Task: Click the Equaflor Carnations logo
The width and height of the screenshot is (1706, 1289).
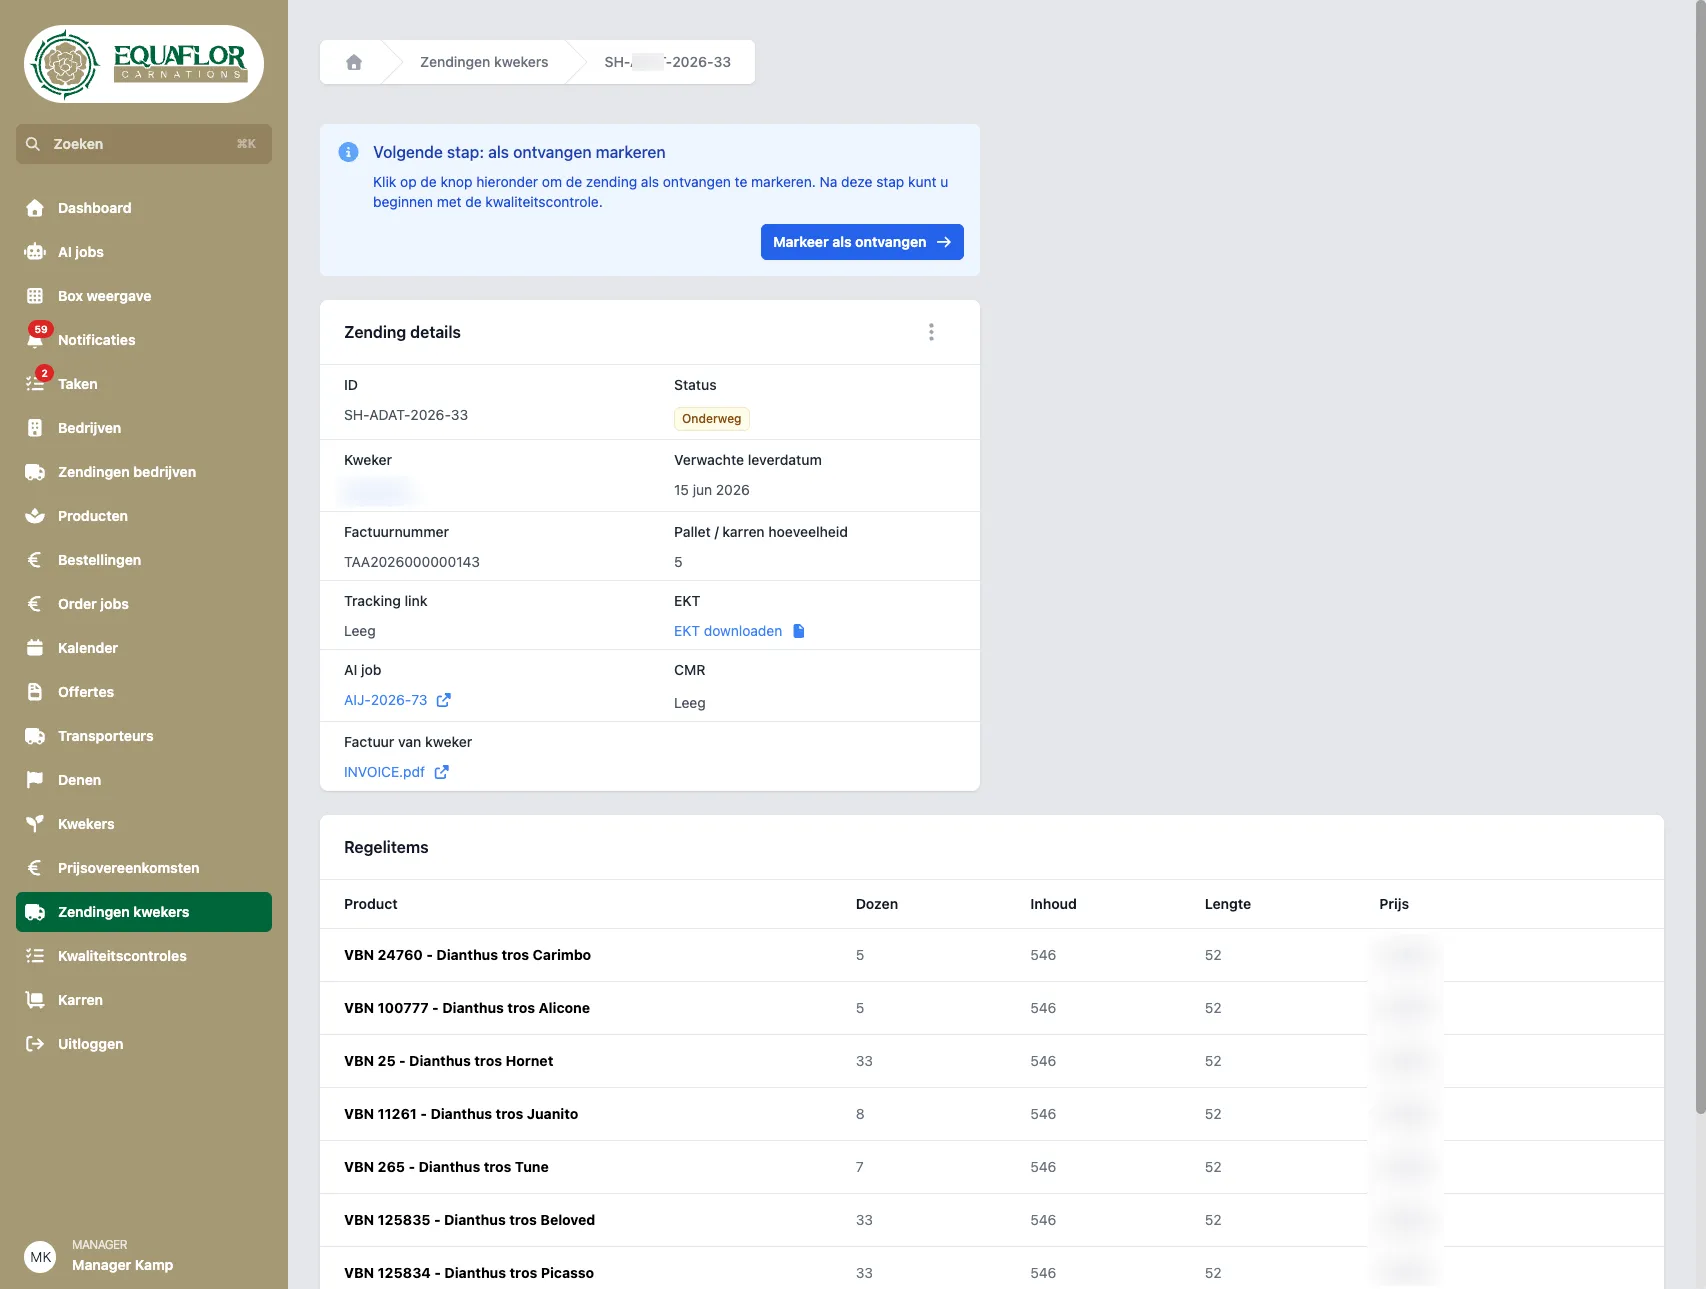Action: [x=144, y=64]
